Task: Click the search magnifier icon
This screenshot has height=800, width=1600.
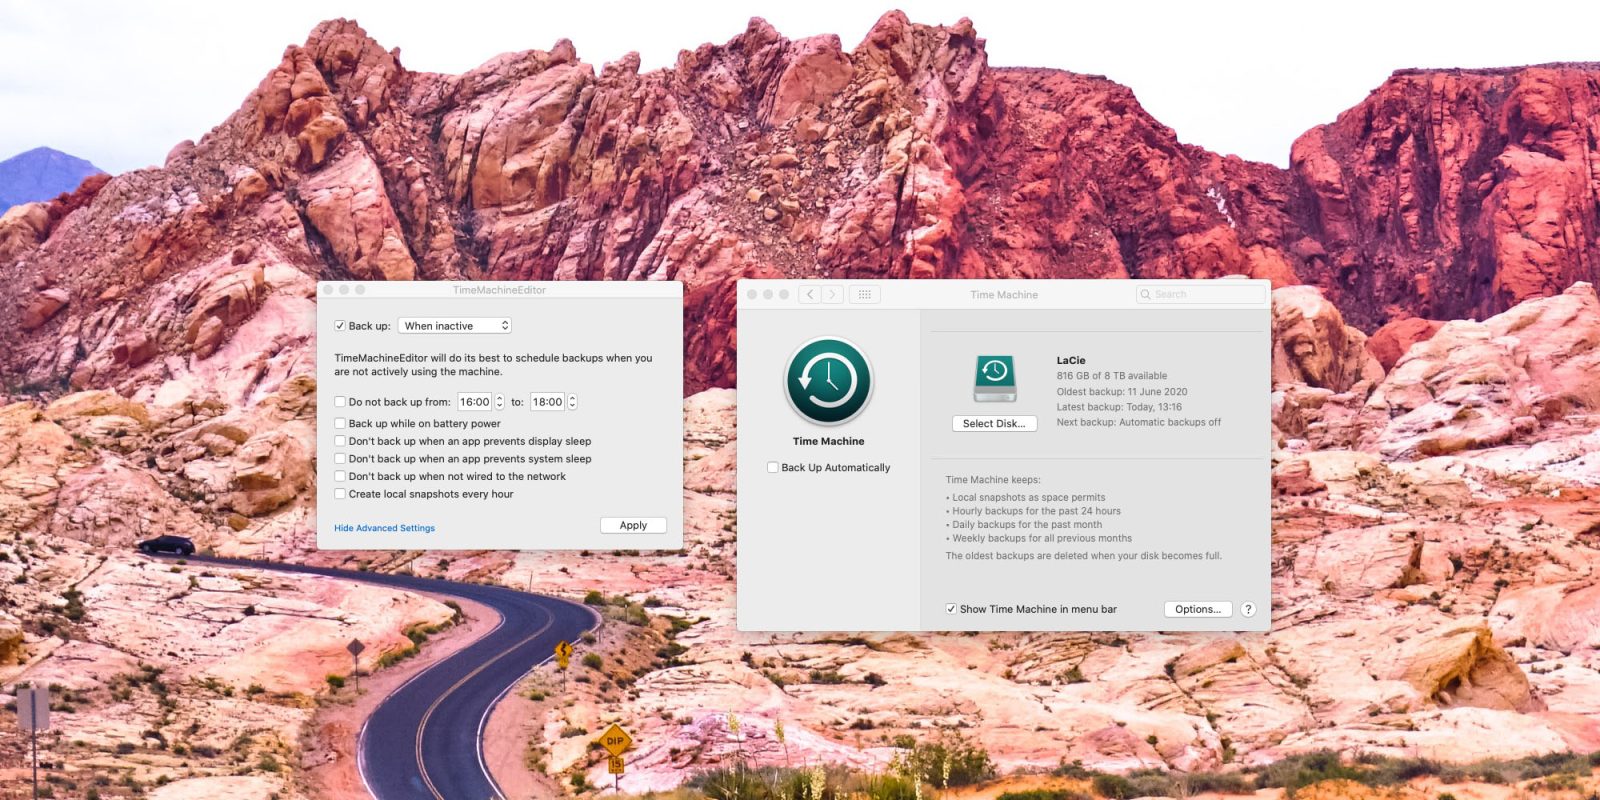Action: click(1146, 295)
